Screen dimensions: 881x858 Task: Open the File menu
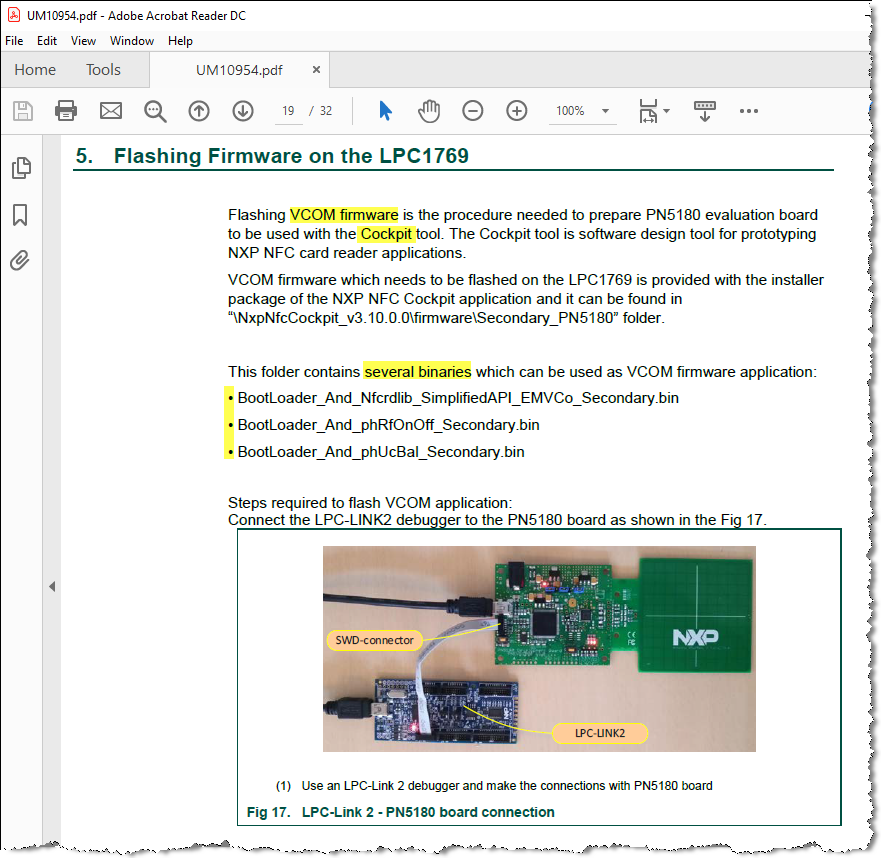[14, 41]
